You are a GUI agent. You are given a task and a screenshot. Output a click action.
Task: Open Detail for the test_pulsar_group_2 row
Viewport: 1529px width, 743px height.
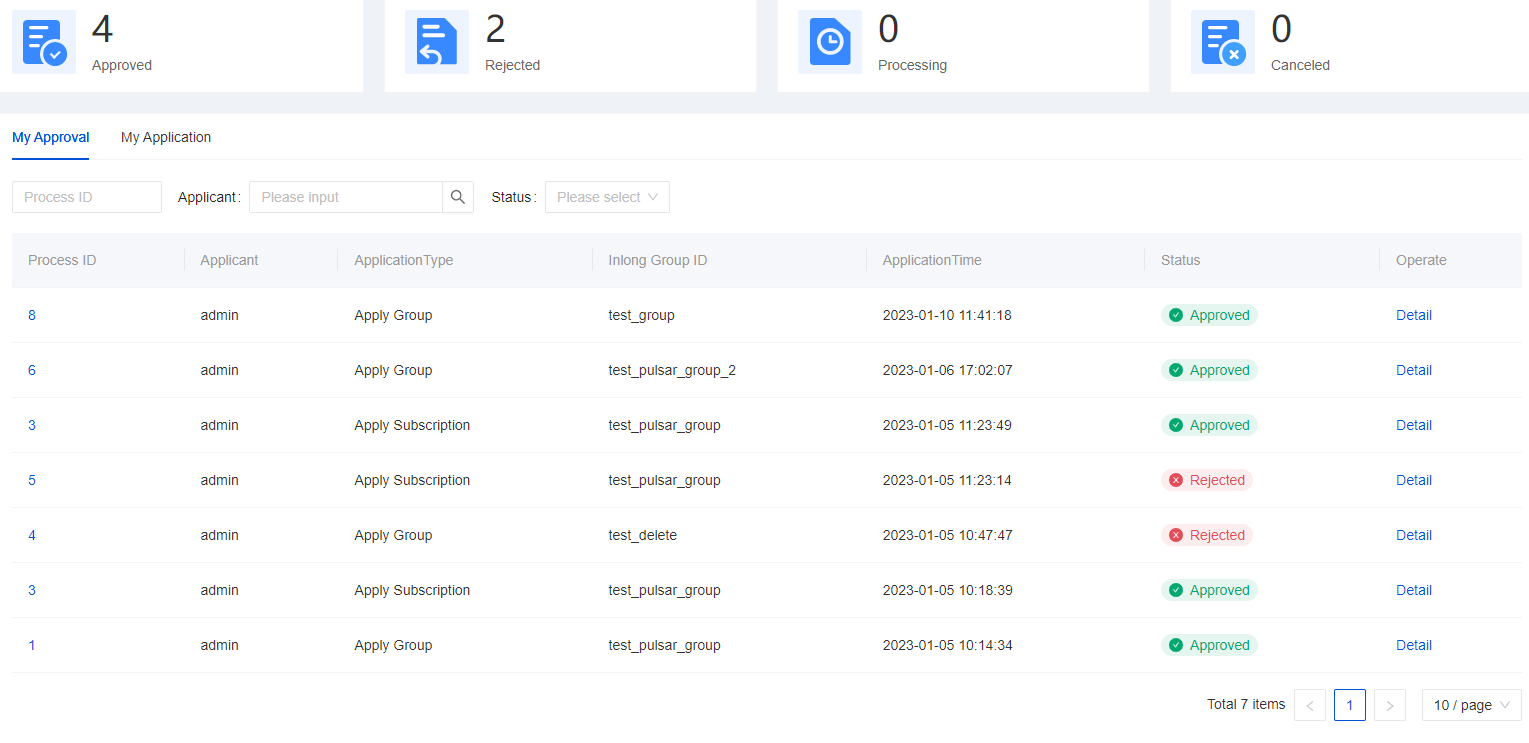1413,370
